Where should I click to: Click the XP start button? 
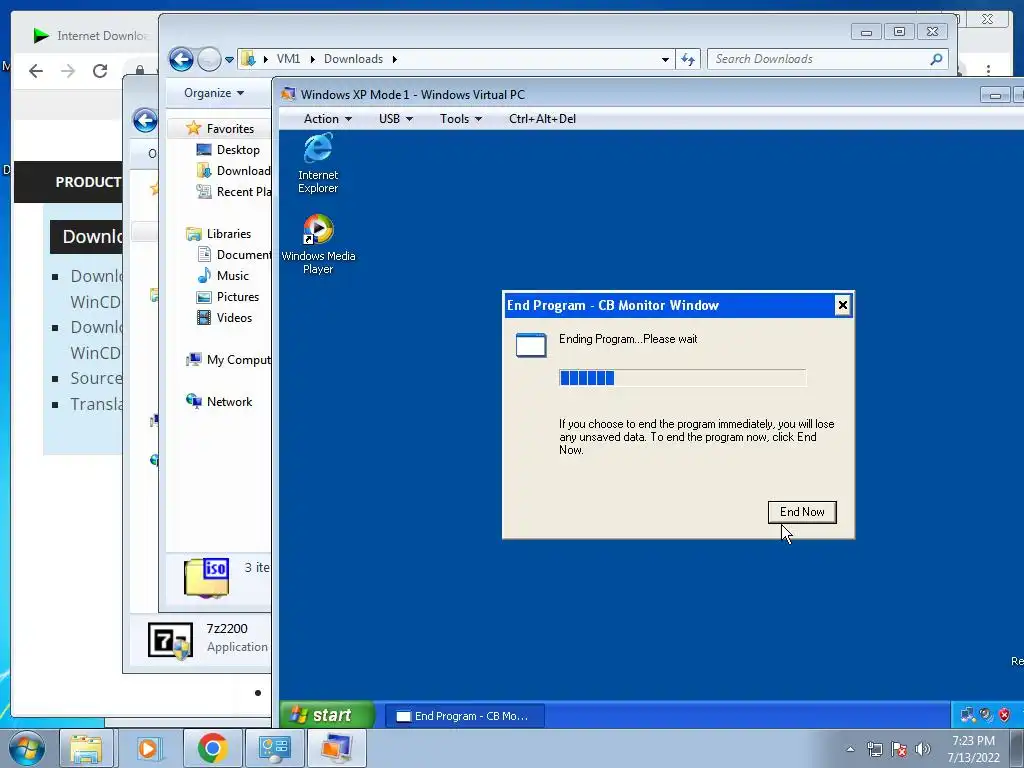327,715
